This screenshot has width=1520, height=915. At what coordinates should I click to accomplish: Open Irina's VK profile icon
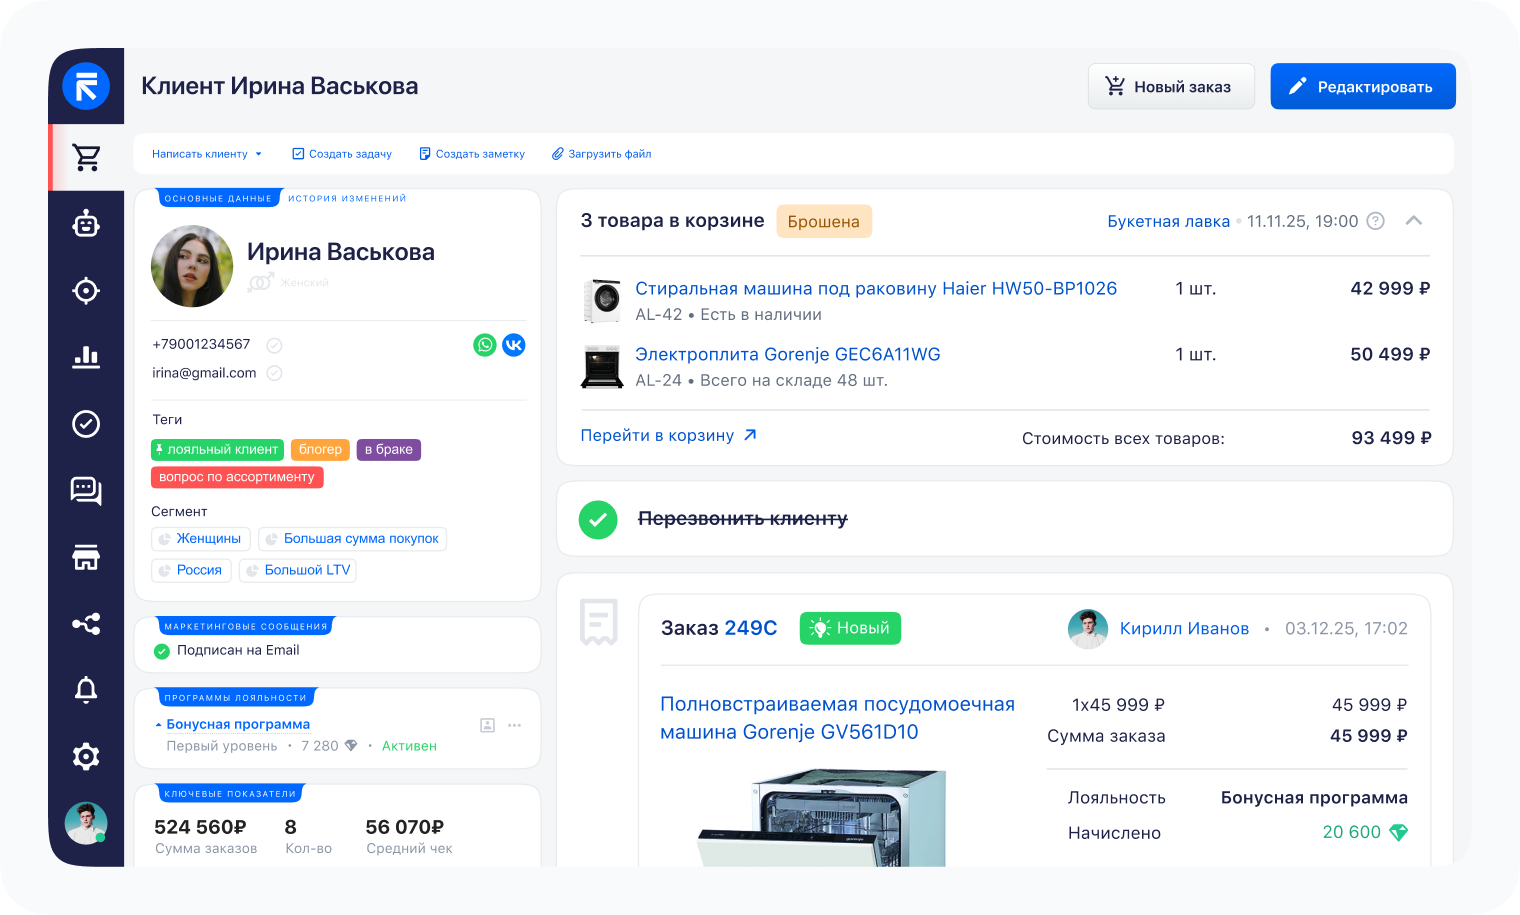point(514,344)
